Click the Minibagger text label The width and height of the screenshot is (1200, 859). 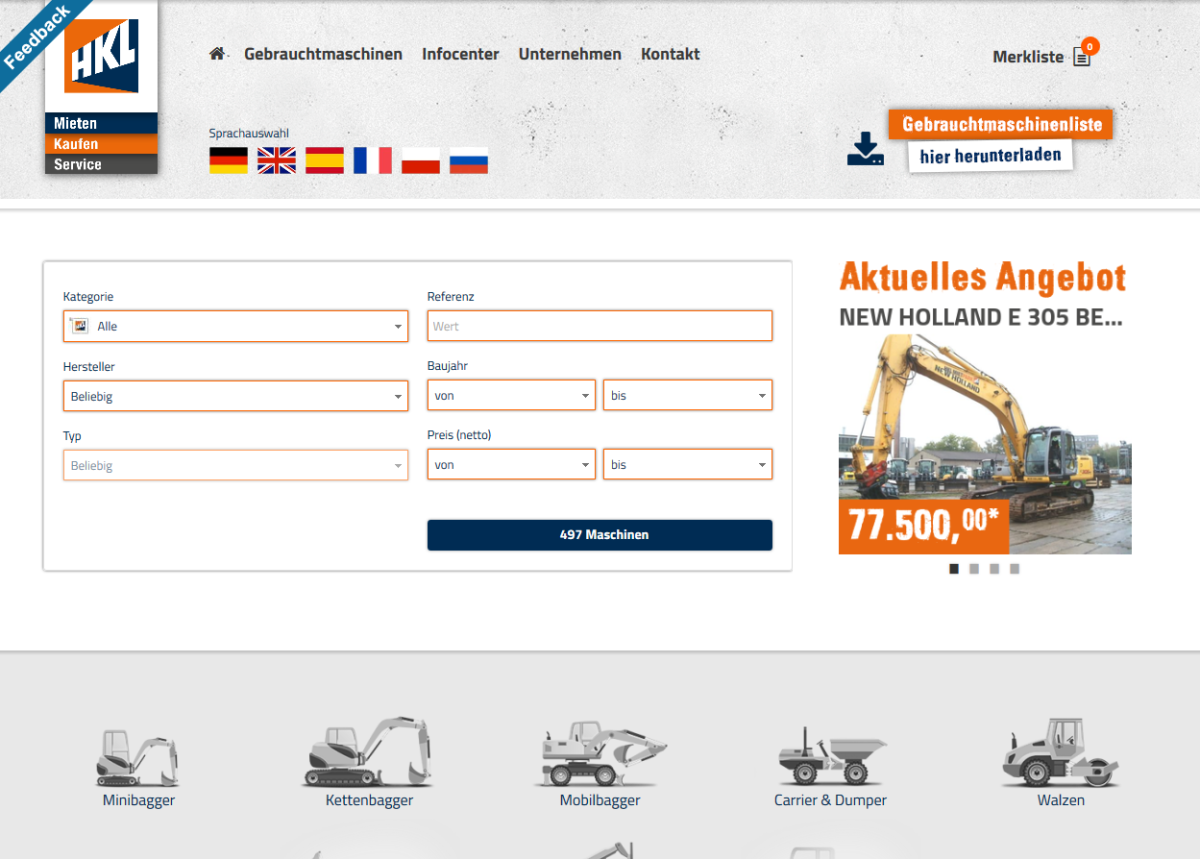pyautogui.click(x=138, y=800)
